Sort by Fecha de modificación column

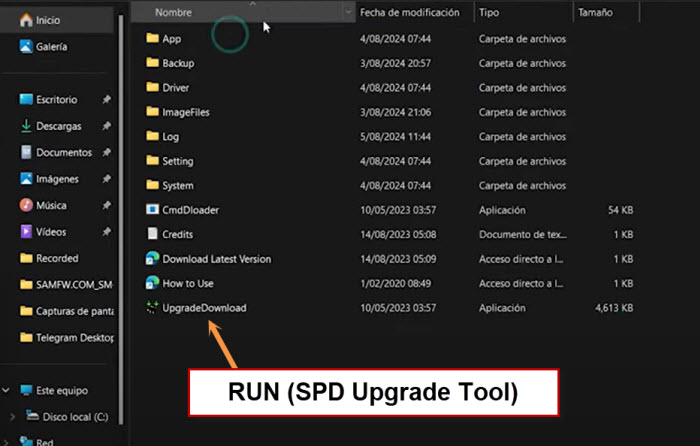(x=409, y=13)
